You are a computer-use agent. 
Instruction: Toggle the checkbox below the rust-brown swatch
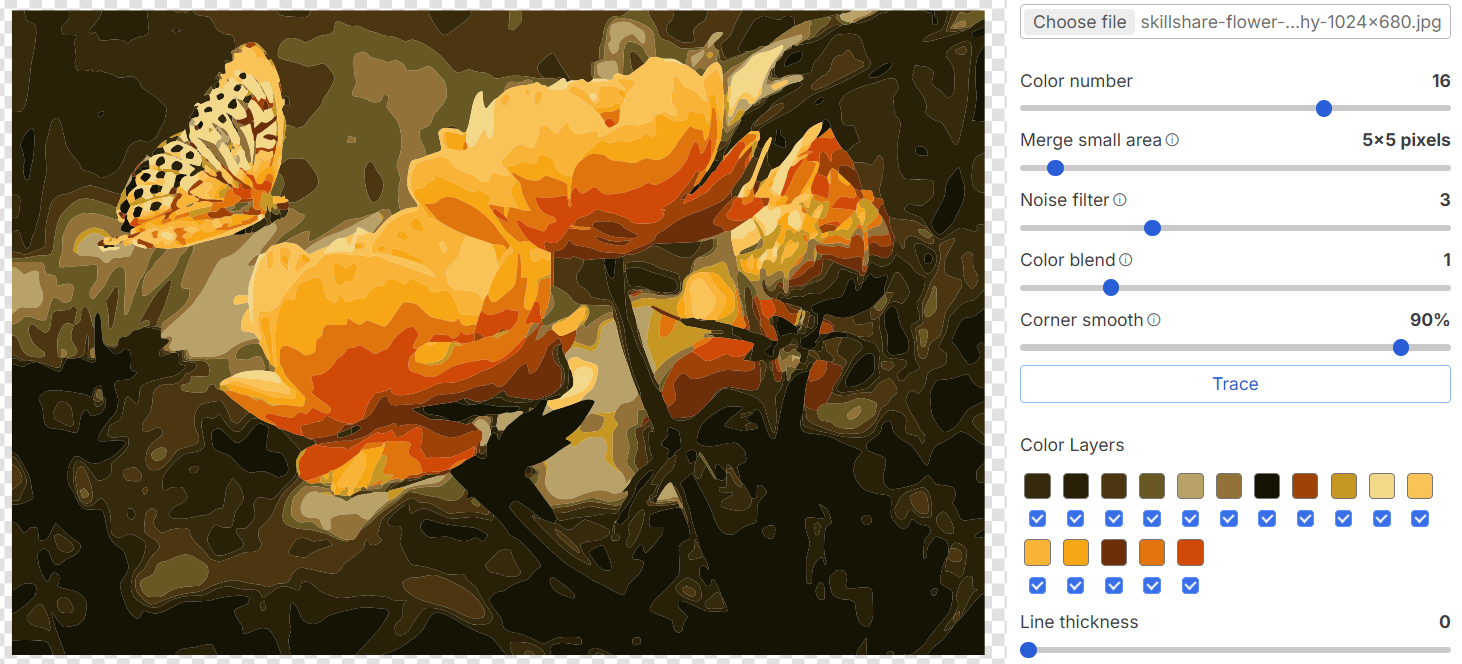coord(1305,519)
